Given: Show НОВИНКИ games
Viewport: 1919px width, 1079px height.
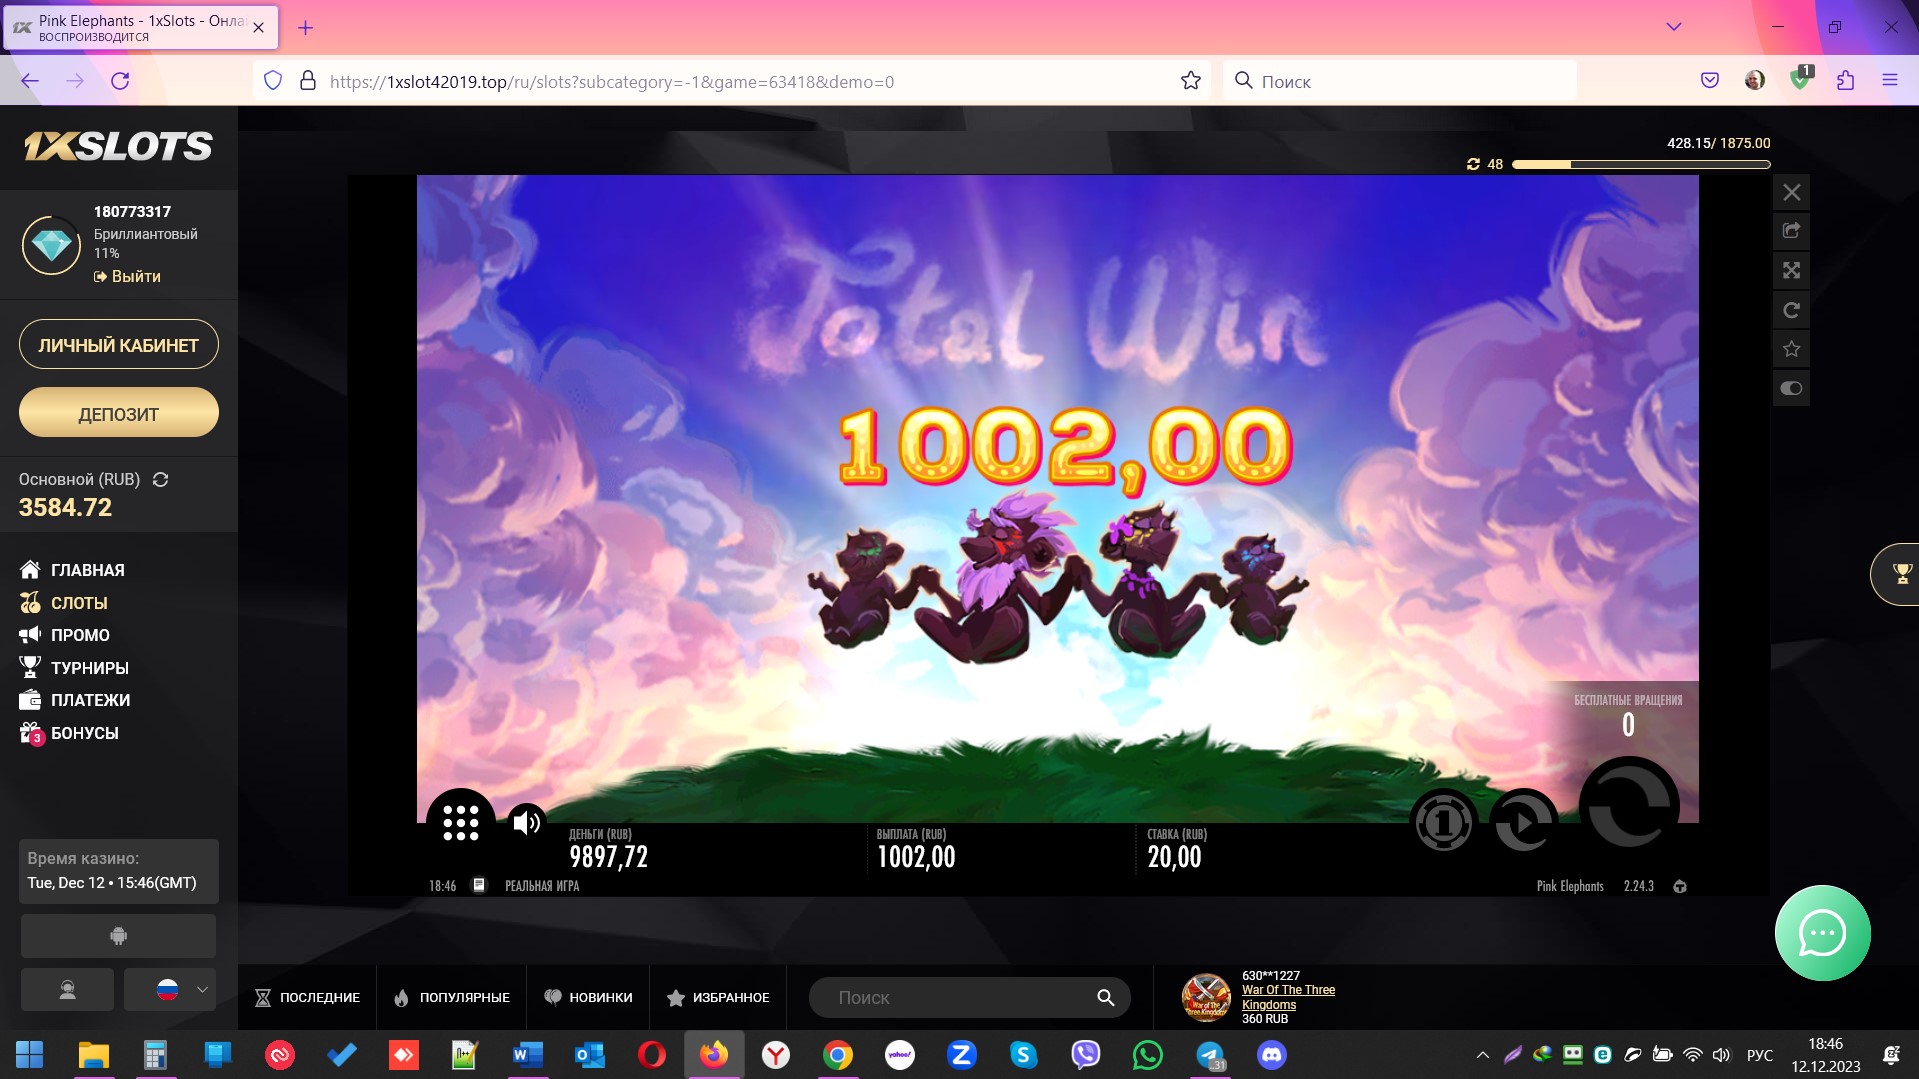Looking at the screenshot, I should (588, 998).
